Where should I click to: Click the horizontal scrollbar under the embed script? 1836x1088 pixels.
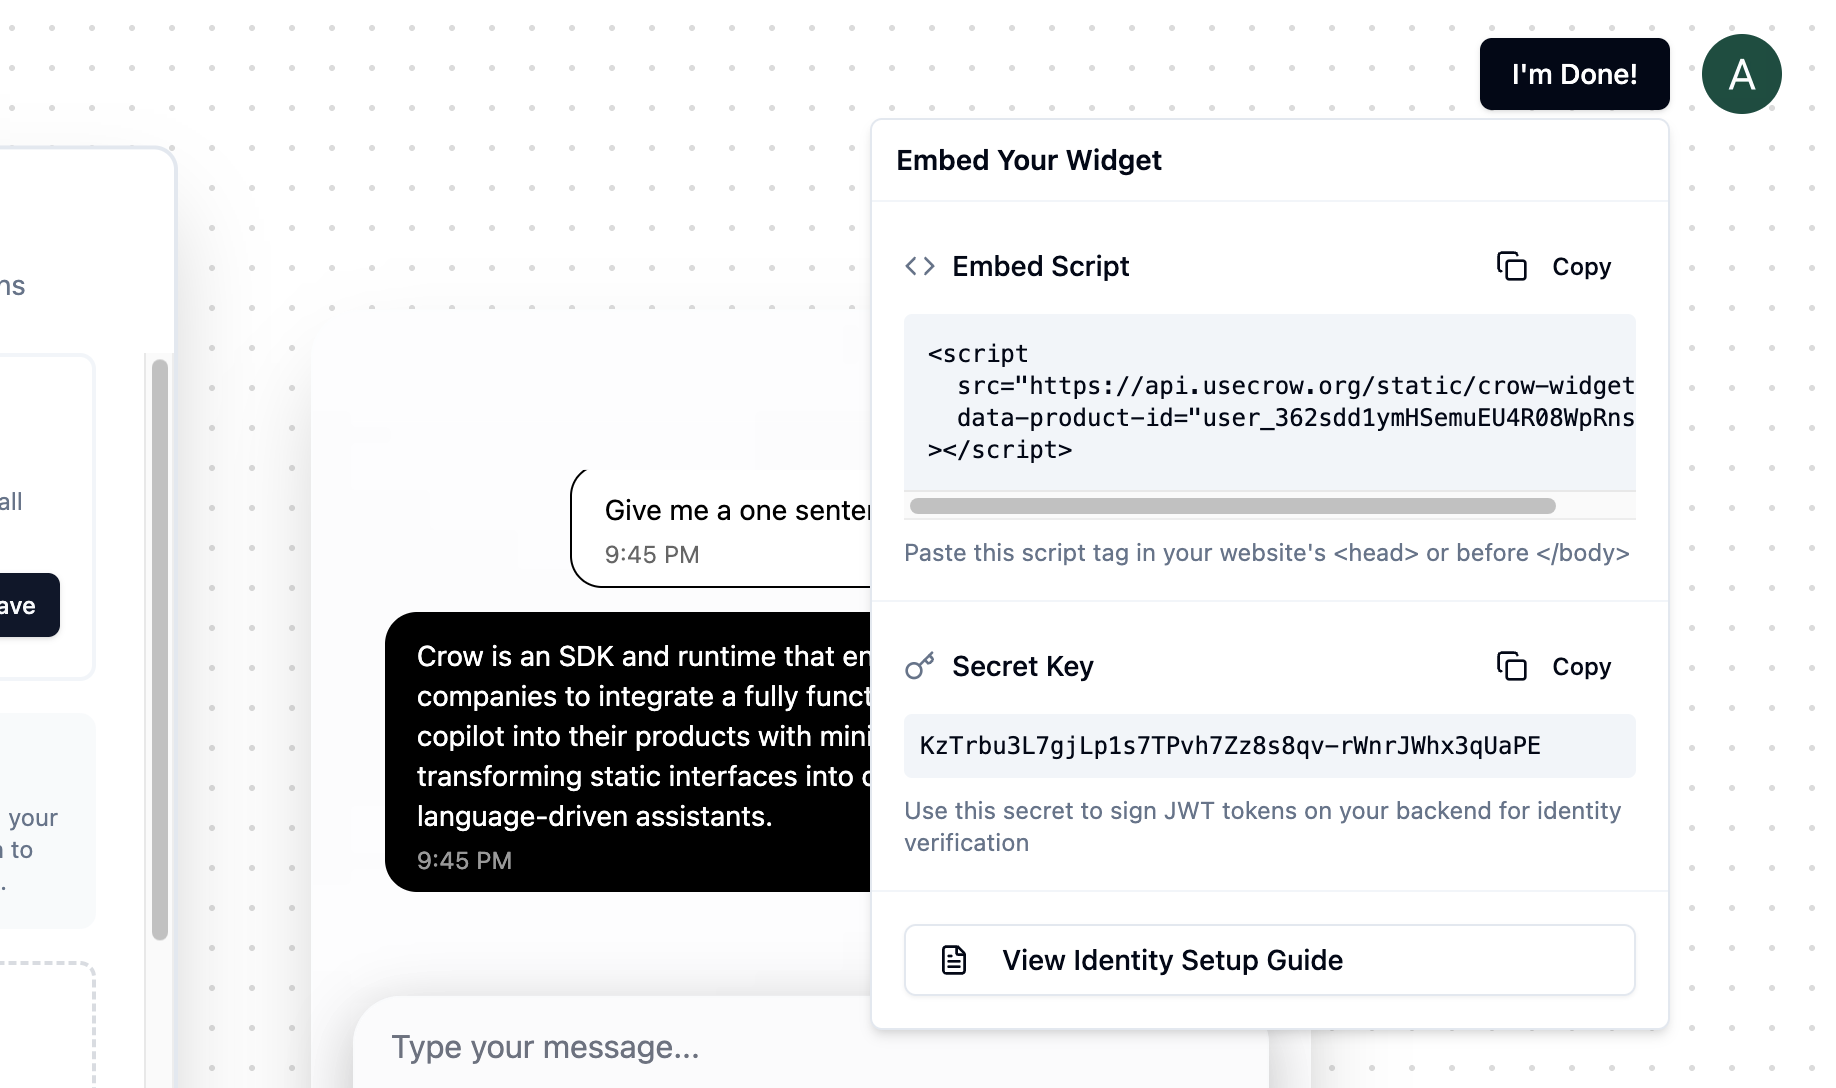[1230, 505]
